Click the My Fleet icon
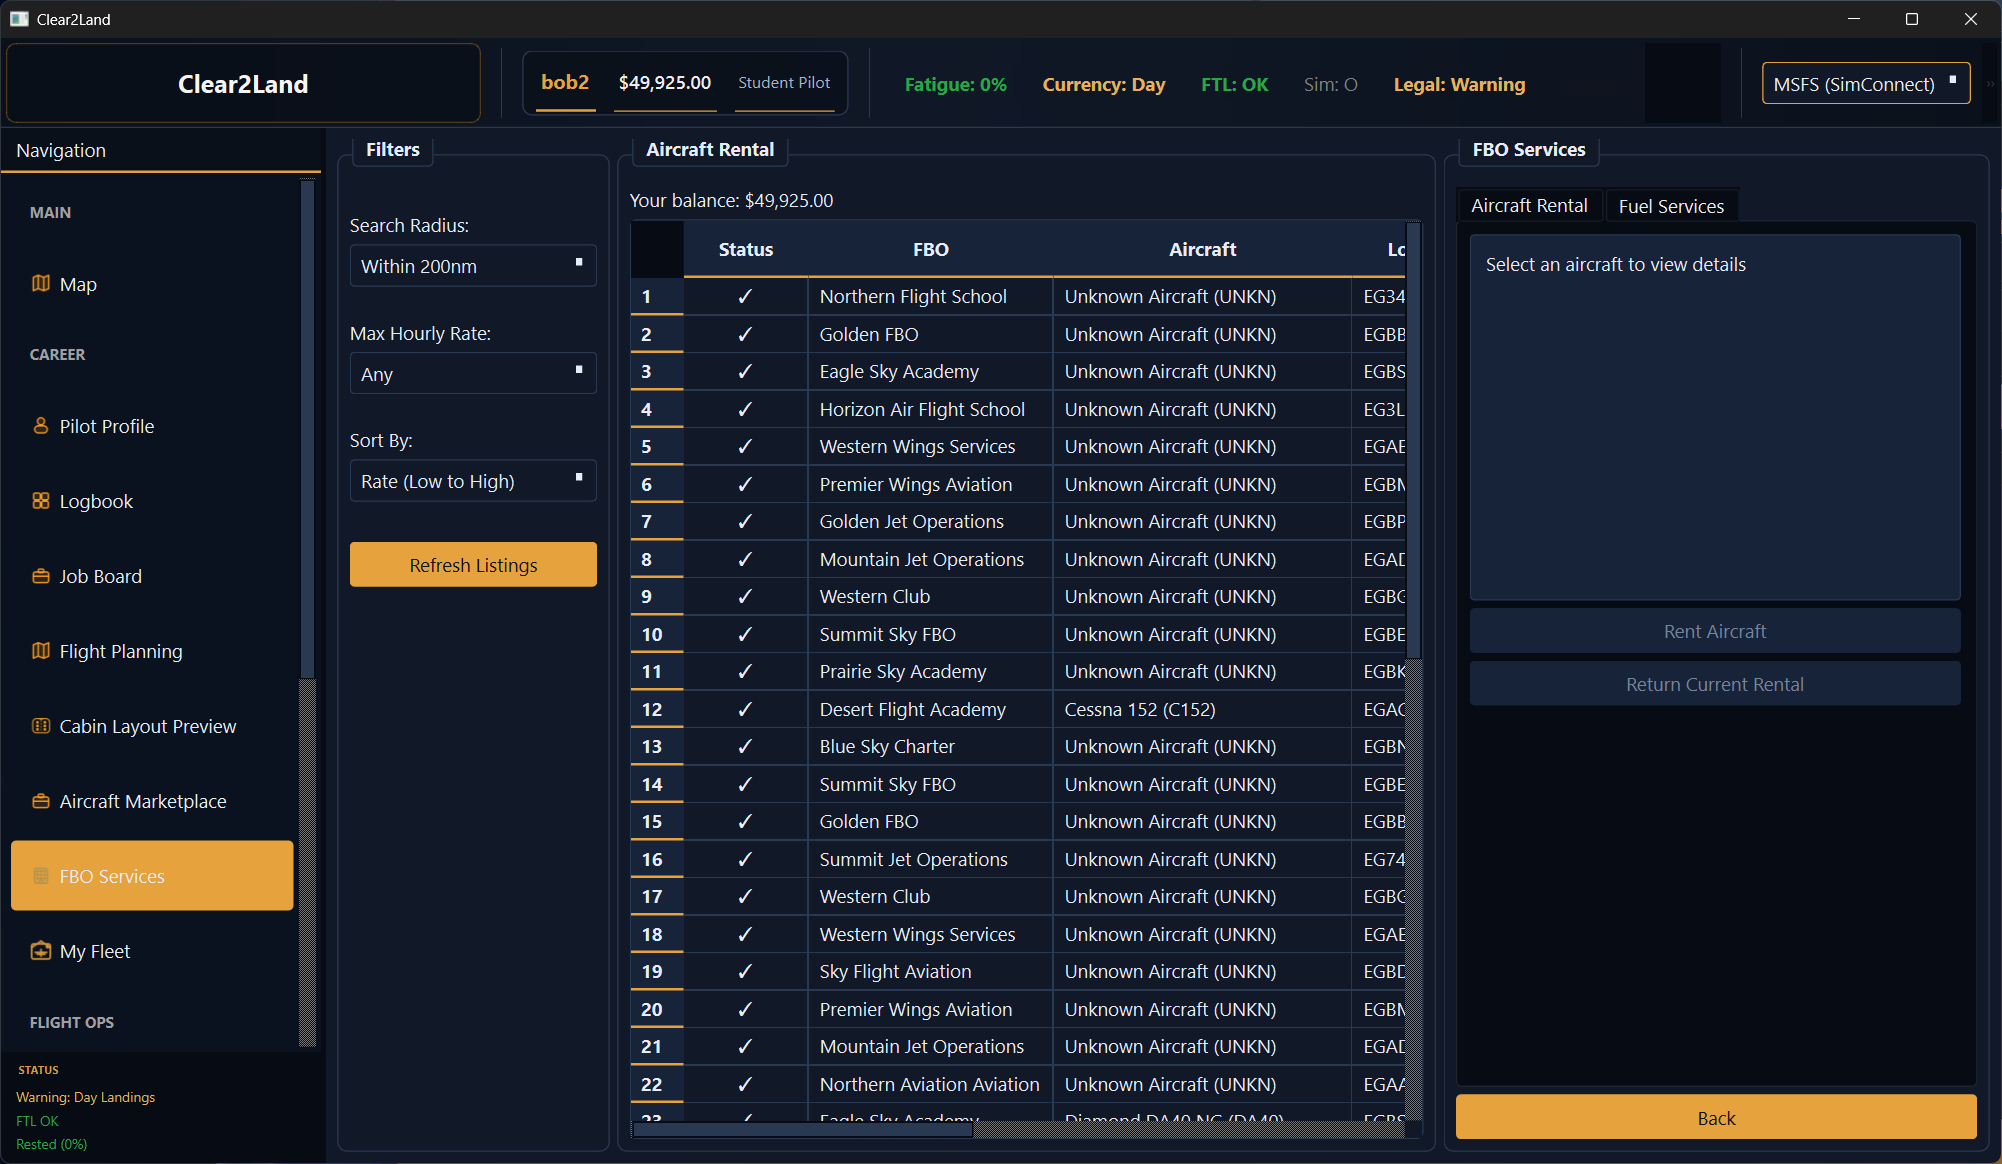Viewport: 2002px width, 1164px height. tap(40, 951)
